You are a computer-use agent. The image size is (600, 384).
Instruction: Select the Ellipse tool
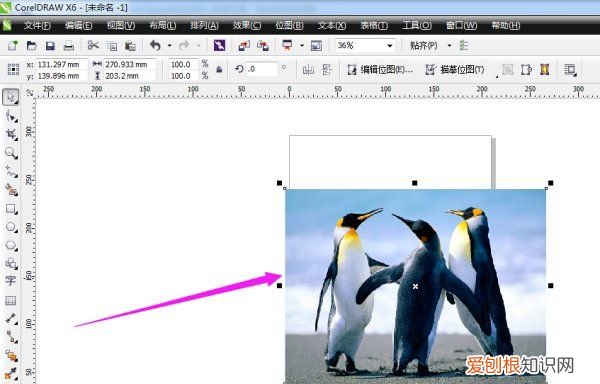[x=11, y=227]
